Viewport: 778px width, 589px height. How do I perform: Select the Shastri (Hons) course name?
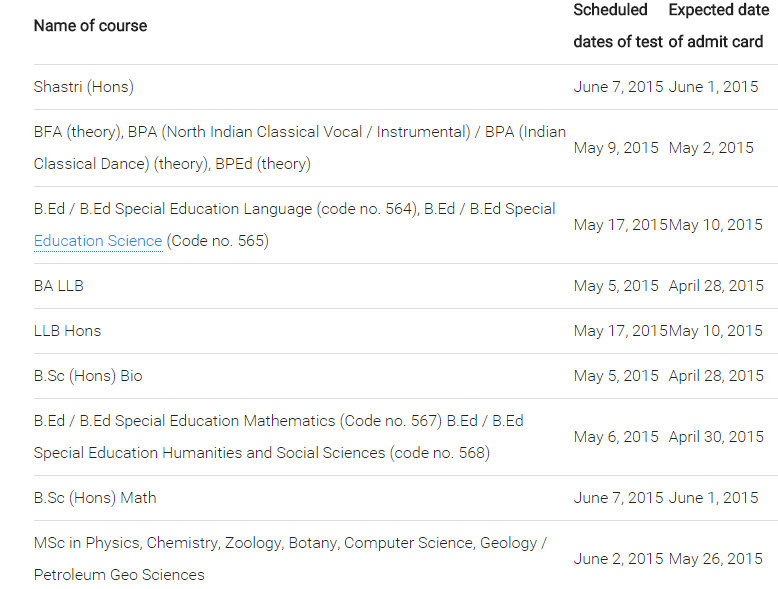click(x=84, y=87)
